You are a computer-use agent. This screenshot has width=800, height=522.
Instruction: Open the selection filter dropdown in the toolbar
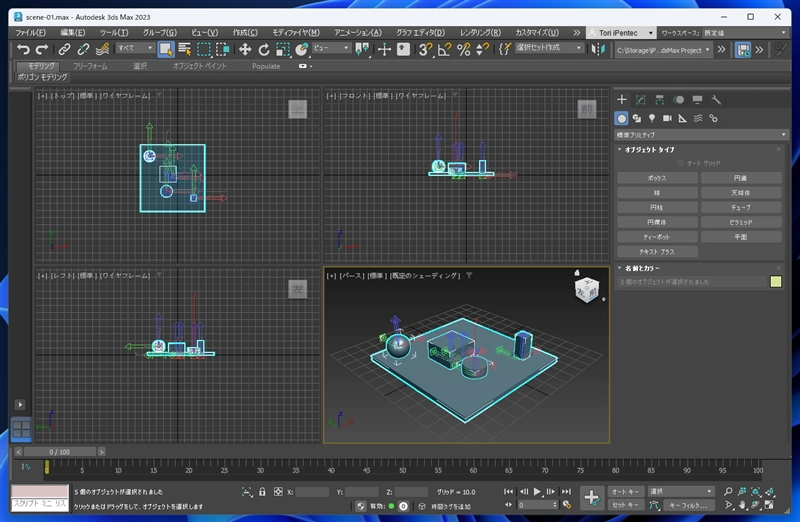tap(135, 48)
